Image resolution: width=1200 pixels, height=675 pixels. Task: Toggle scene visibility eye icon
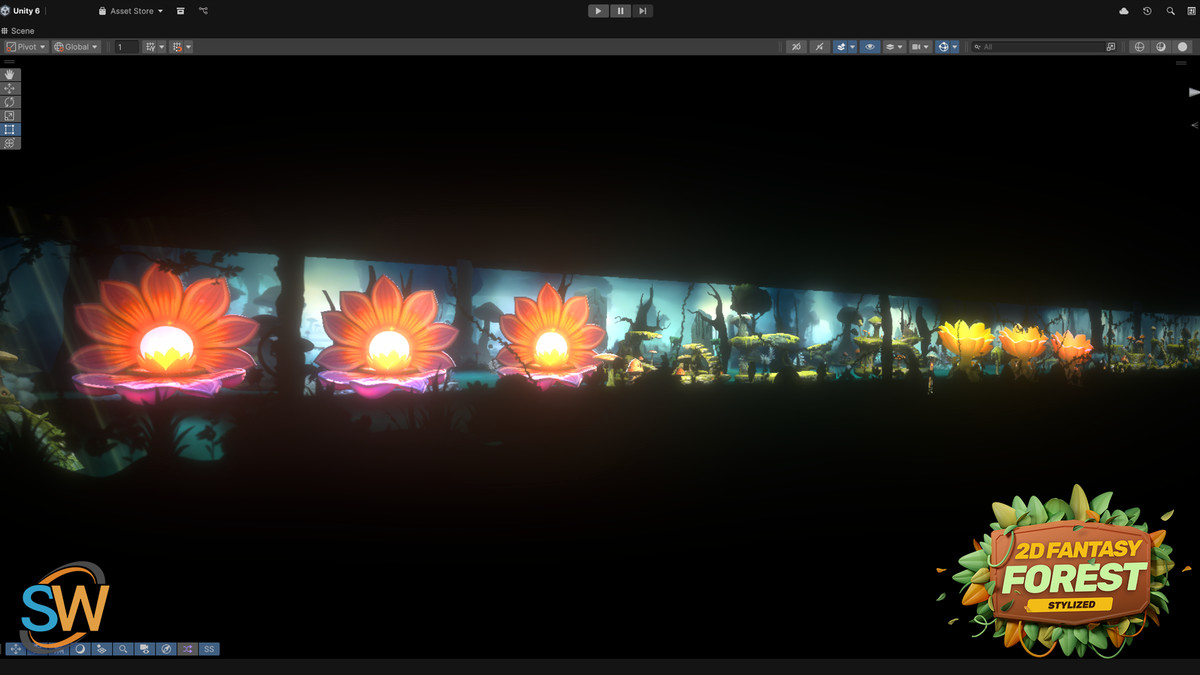pyautogui.click(x=870, y=47)
